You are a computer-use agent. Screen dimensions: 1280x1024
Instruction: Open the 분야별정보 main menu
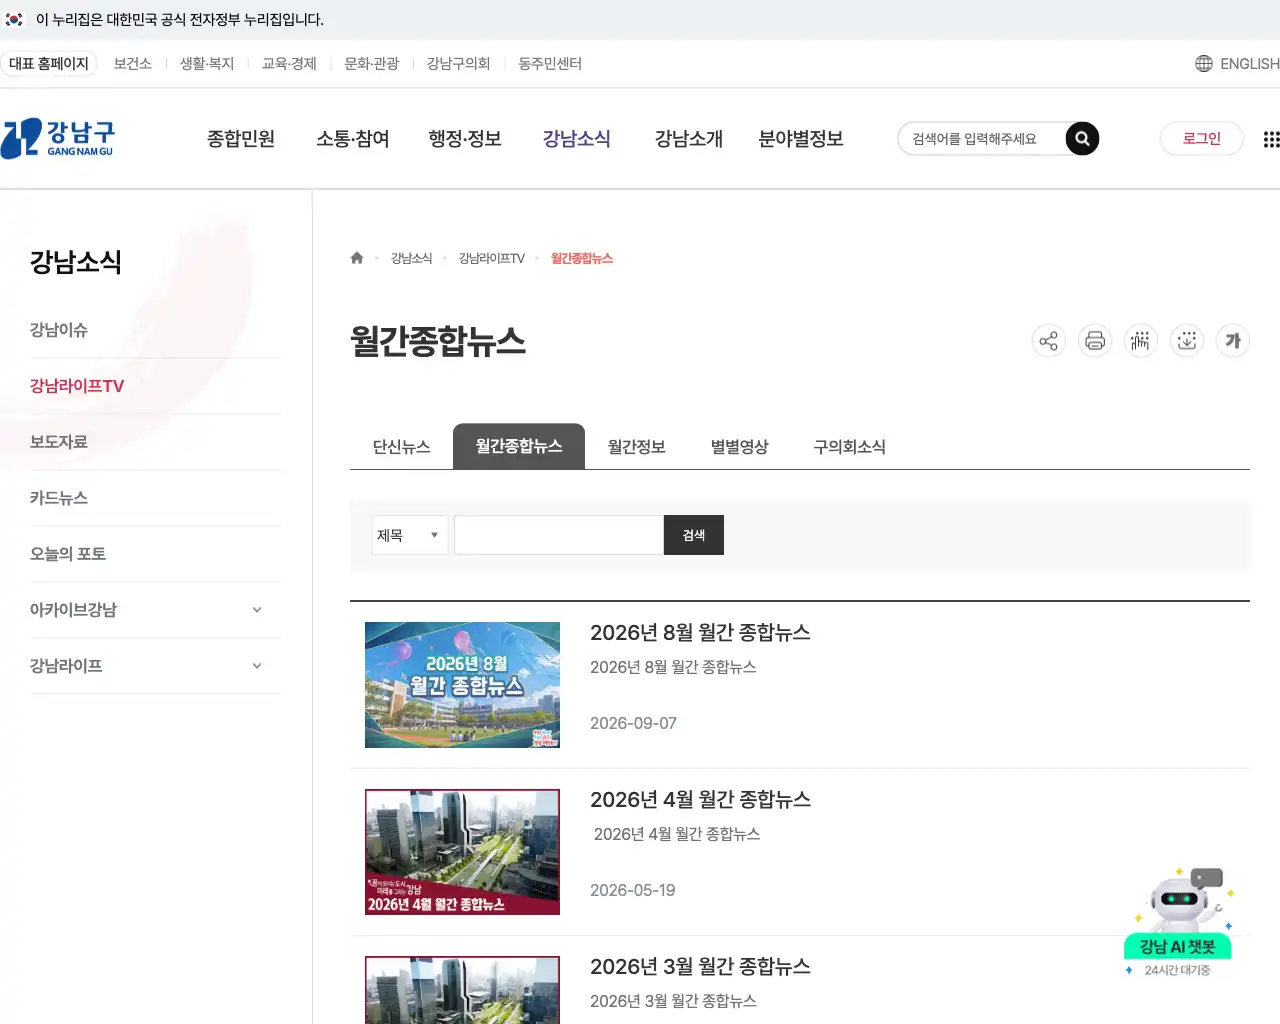(x=801, y=139)
